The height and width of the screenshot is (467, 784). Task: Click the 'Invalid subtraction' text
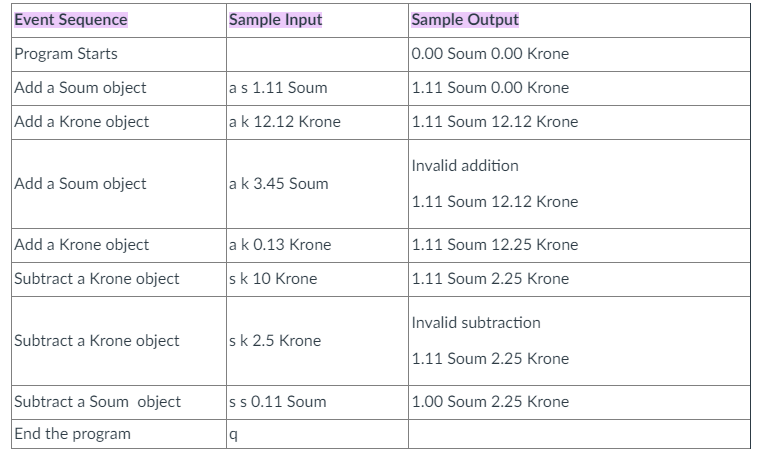click(x=476, y=322)
